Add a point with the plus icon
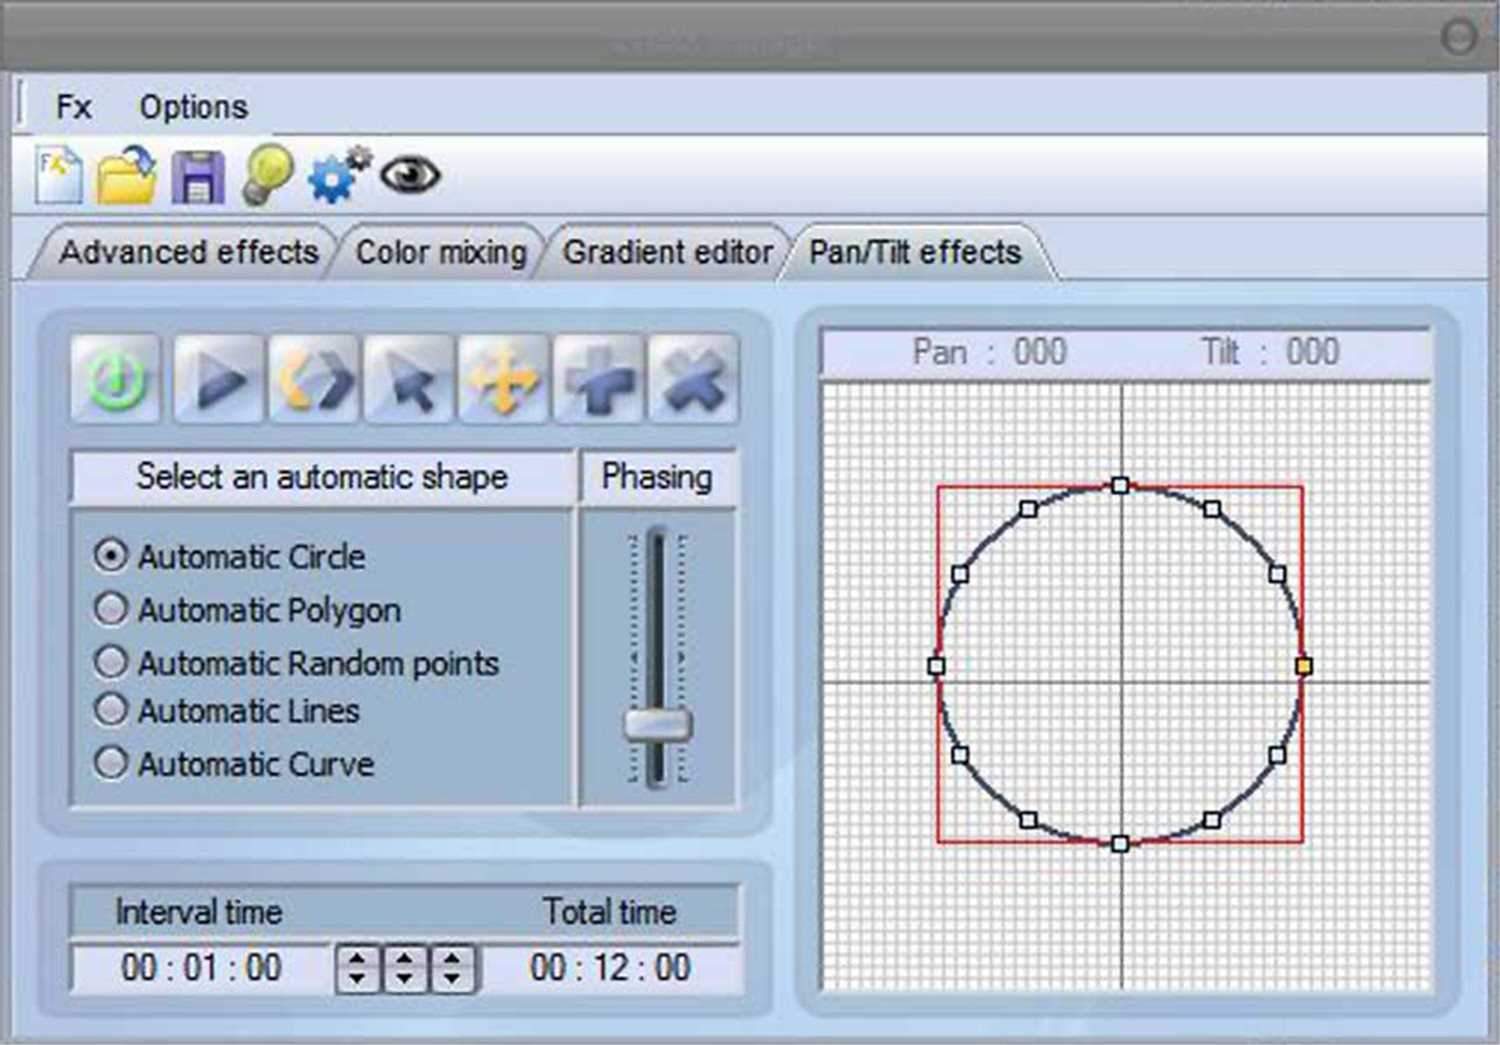 click(599, 381)
